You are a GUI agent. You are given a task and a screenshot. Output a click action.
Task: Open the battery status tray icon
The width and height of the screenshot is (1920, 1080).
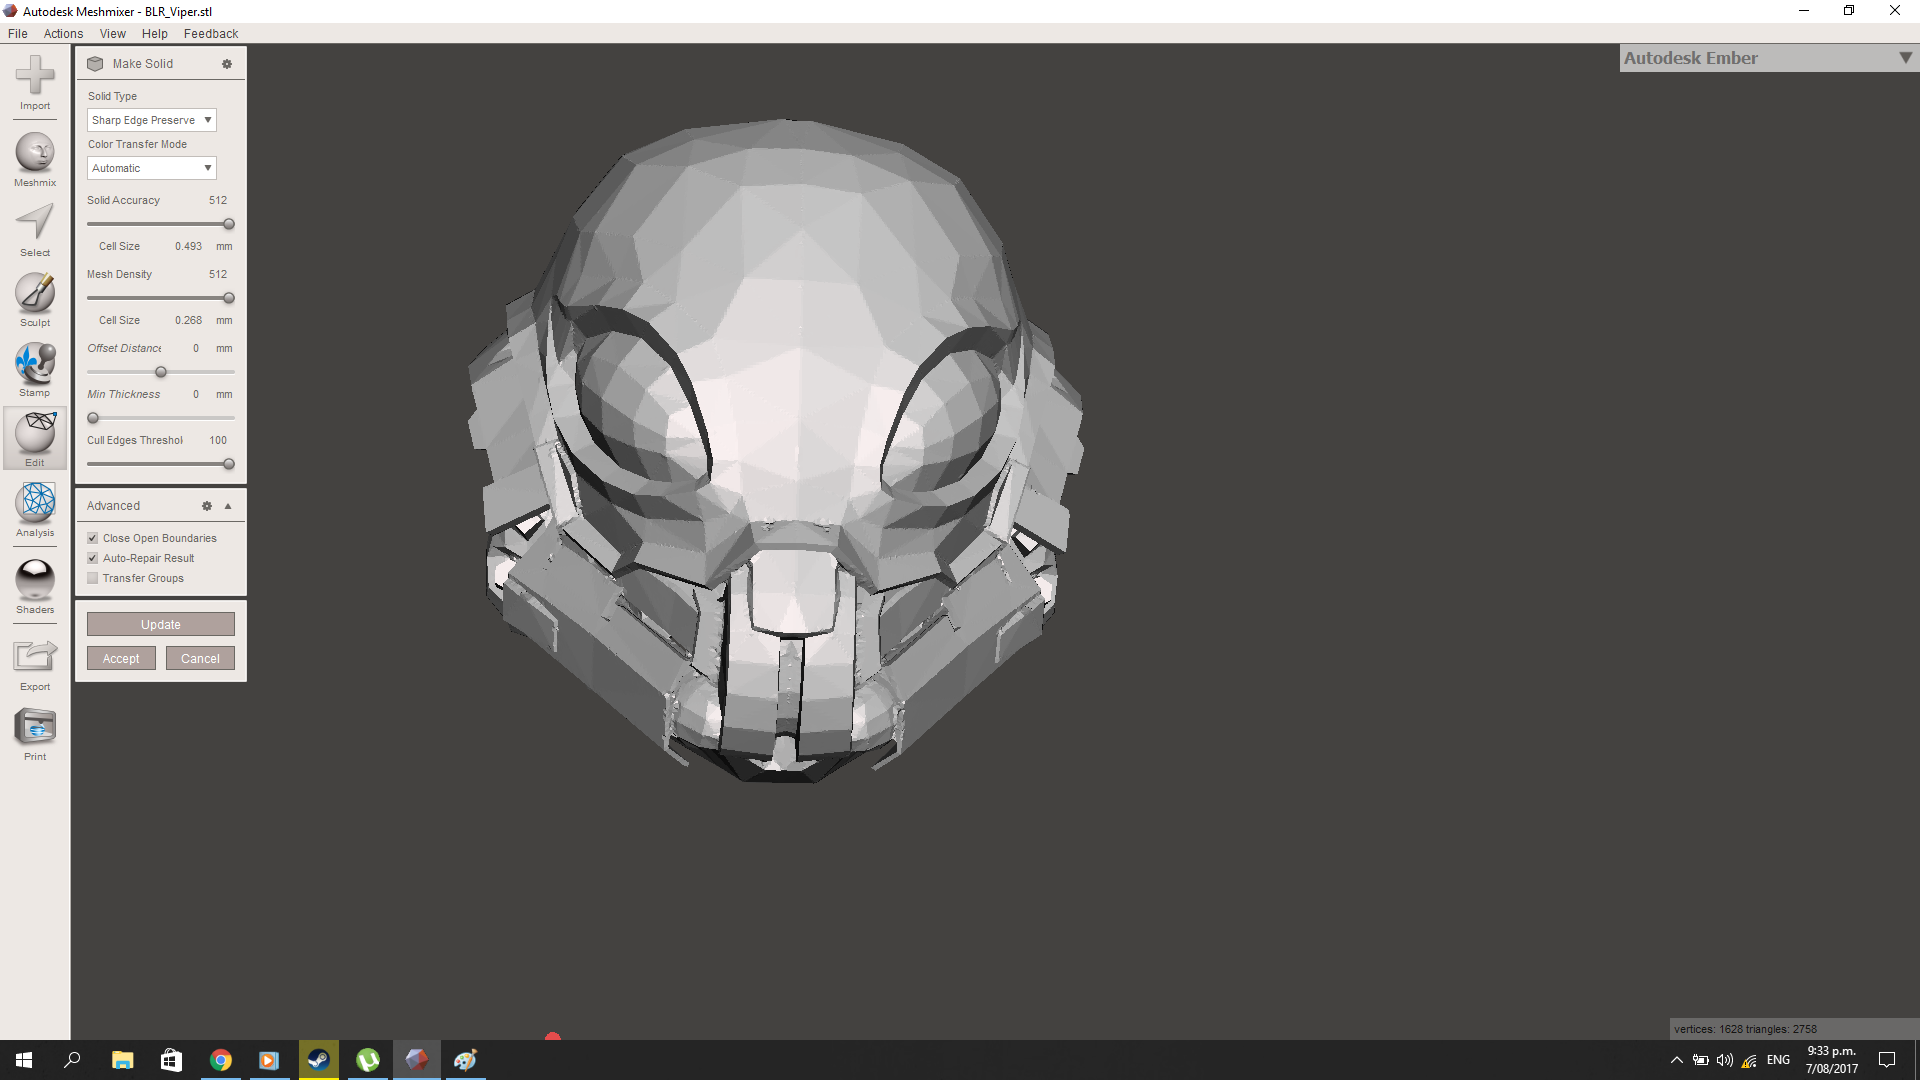pyautogui.click(x=1700, y=1060)
